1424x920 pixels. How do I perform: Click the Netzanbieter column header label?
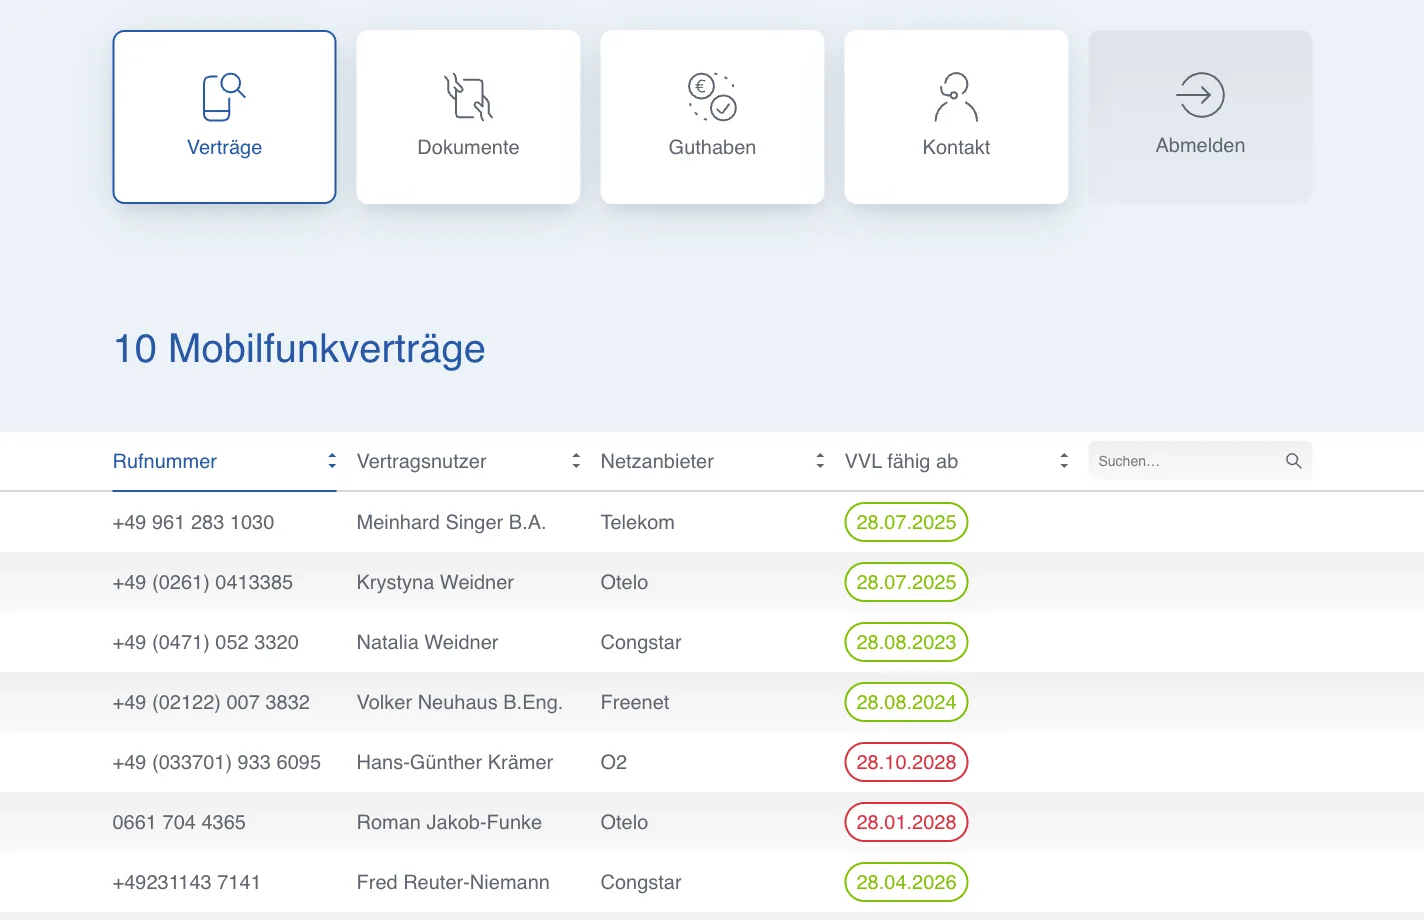[x=657, y=461]
